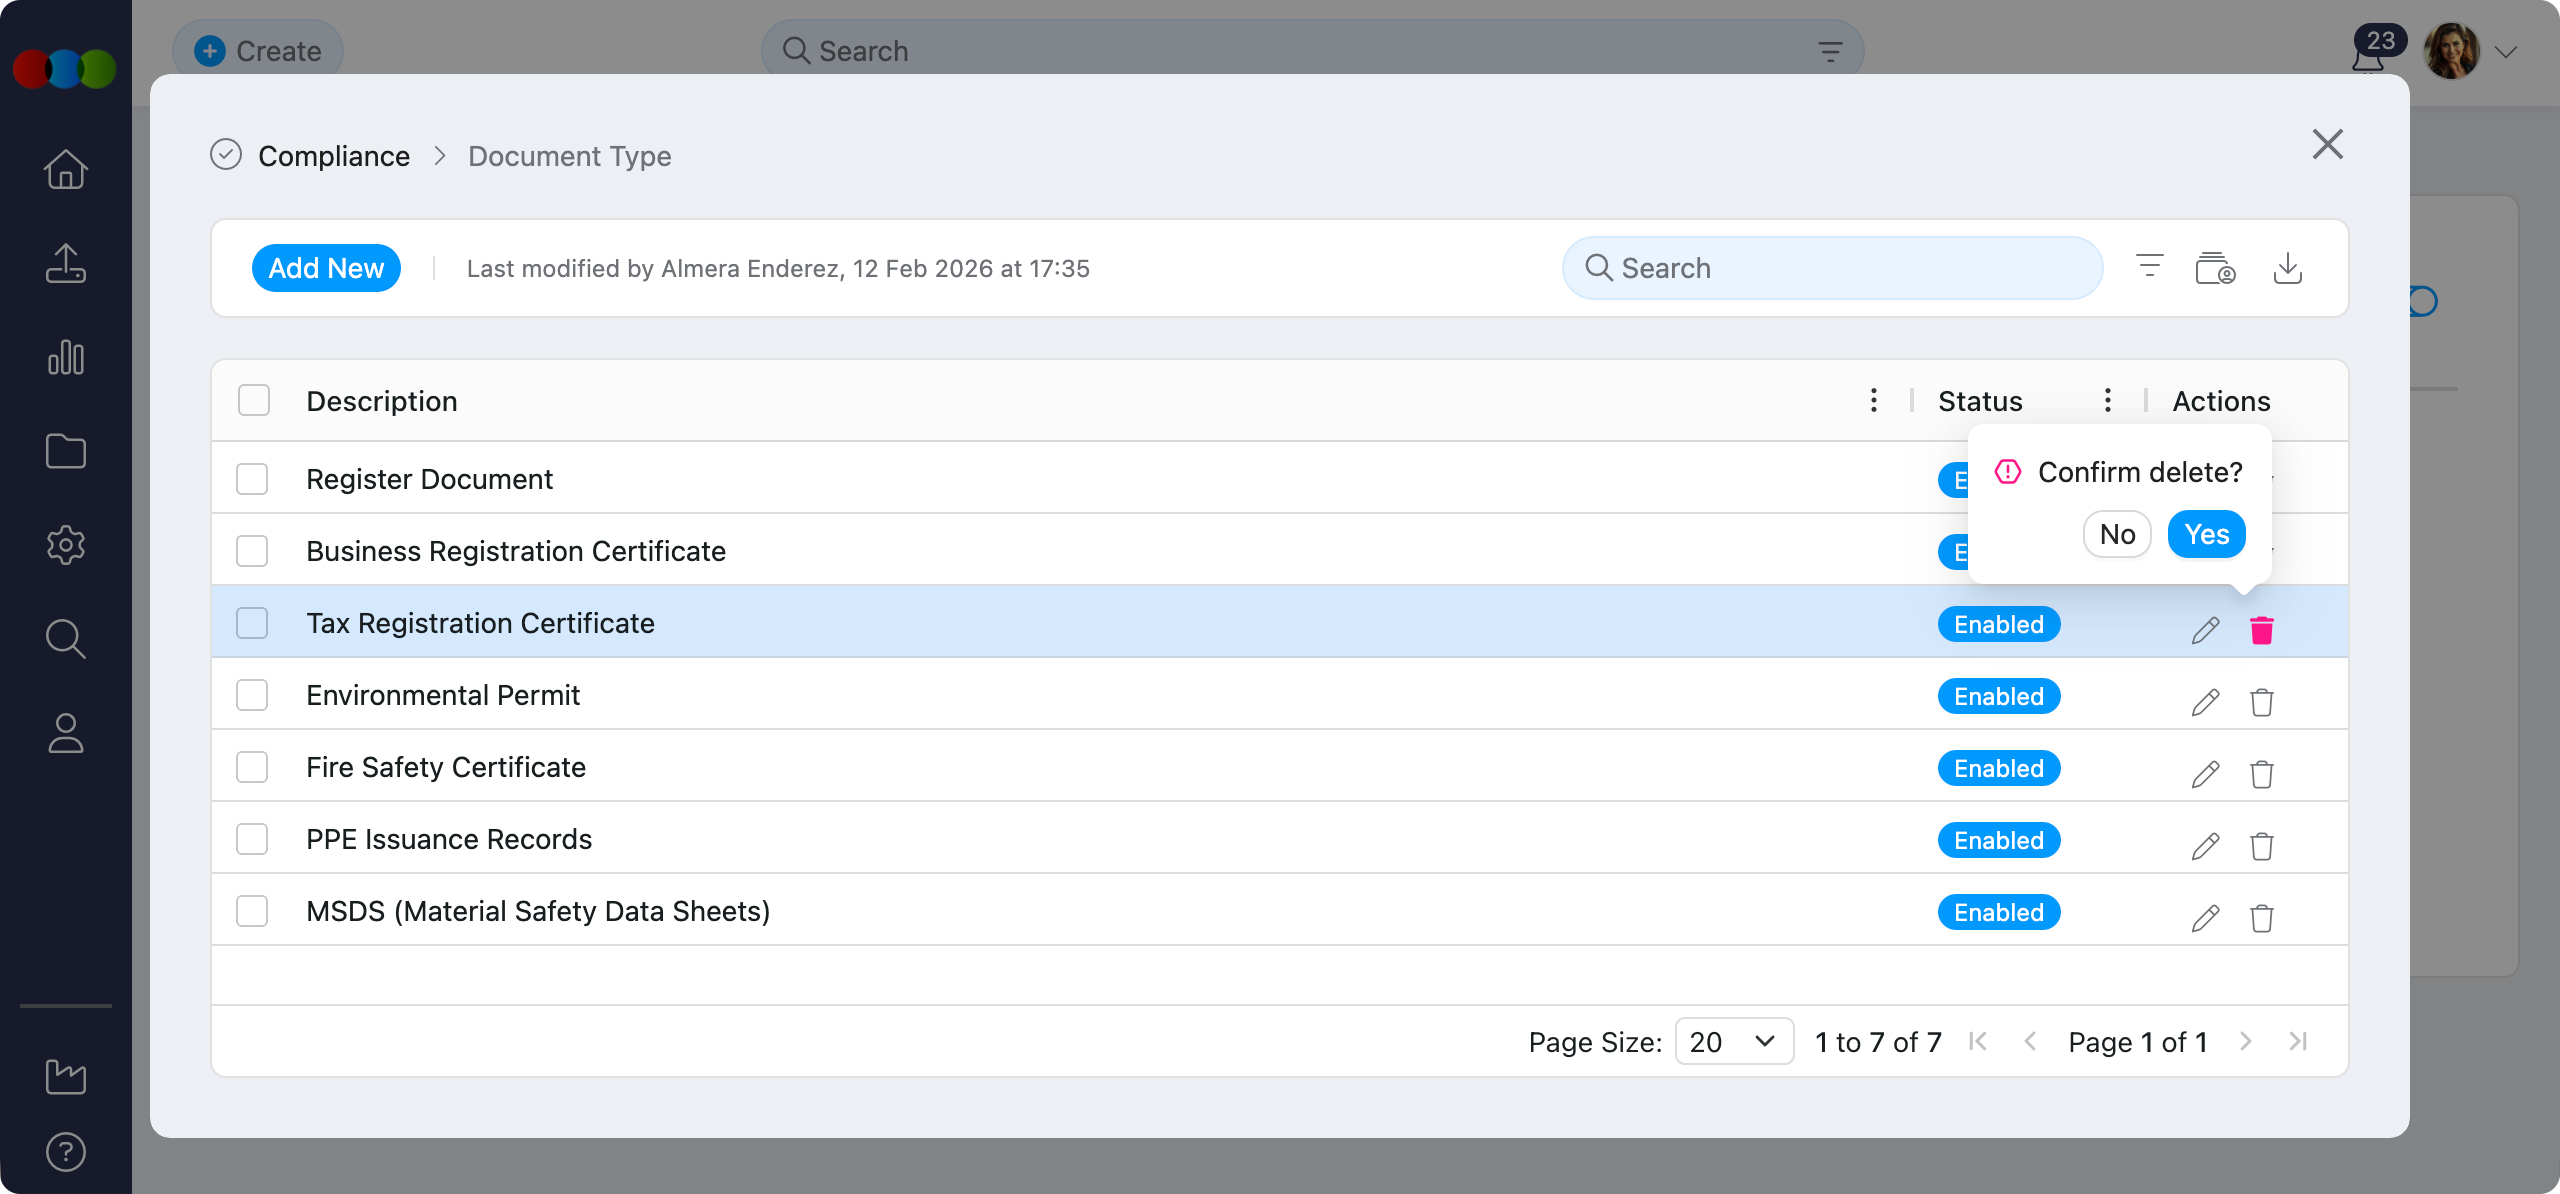Open the analytics chart icon in sidebar
This screenshot has width=2560, height=1194.
click(x=65, y=357)
